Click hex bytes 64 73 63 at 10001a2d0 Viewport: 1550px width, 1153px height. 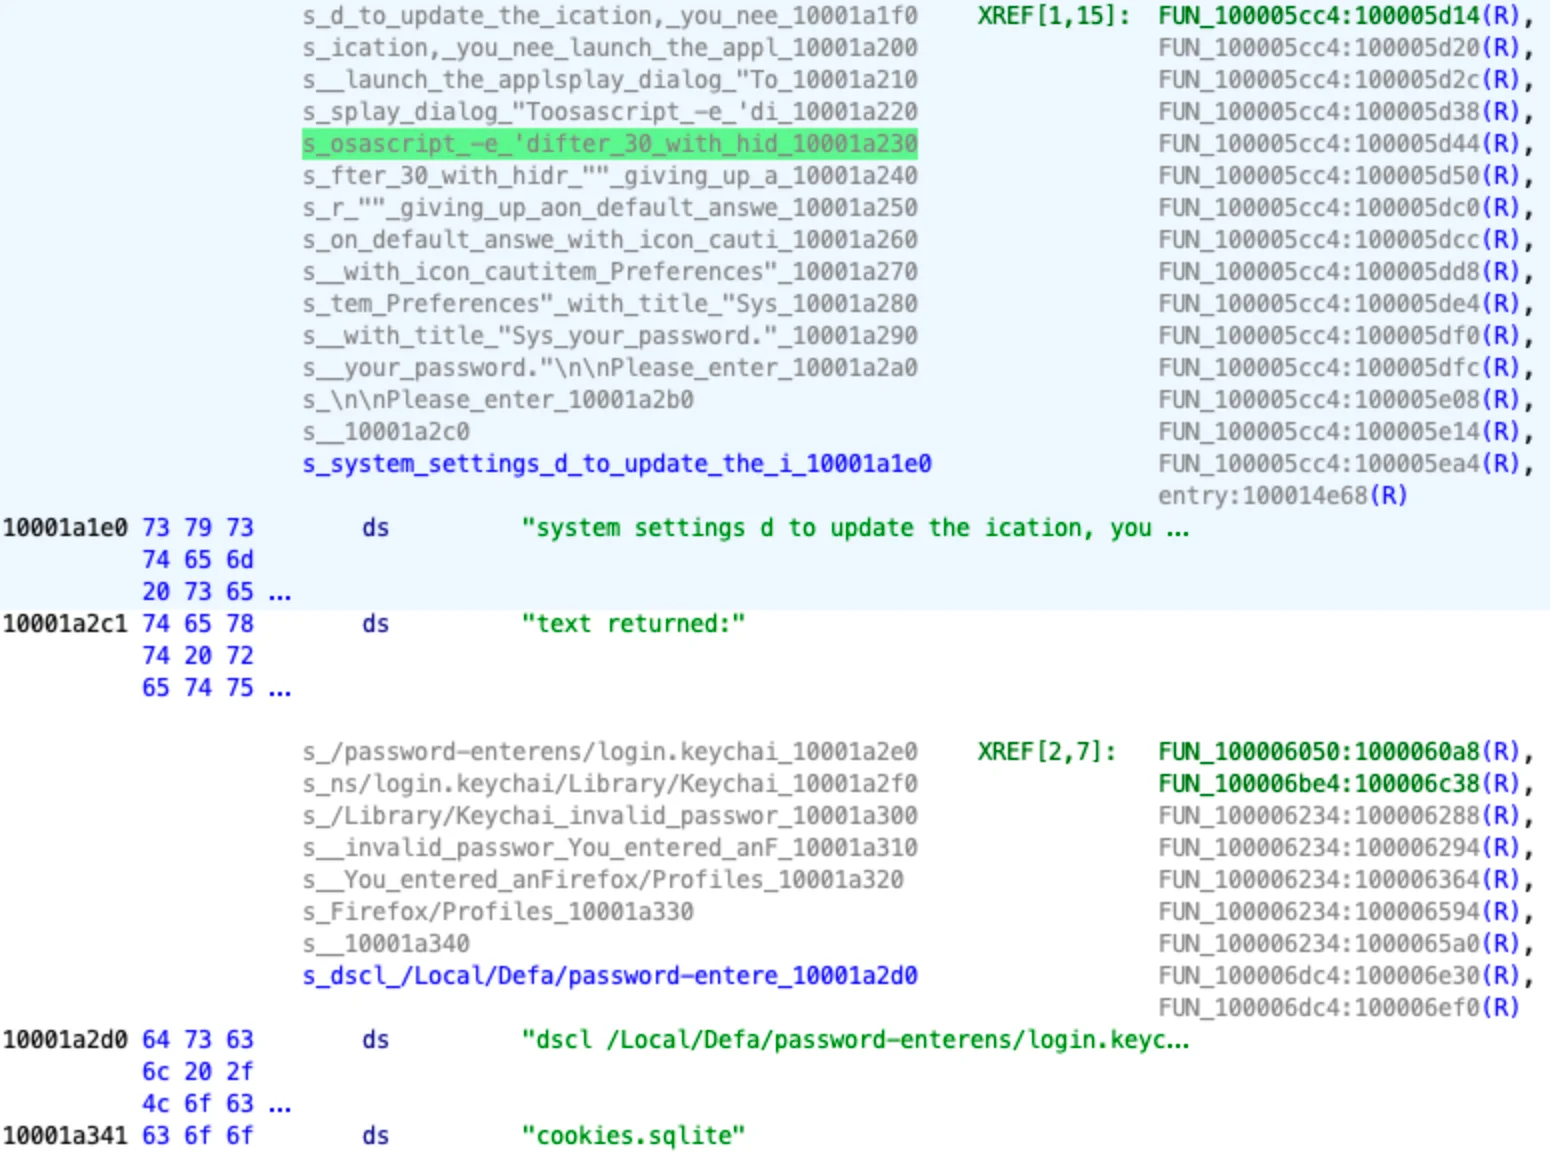[198, 1040]
